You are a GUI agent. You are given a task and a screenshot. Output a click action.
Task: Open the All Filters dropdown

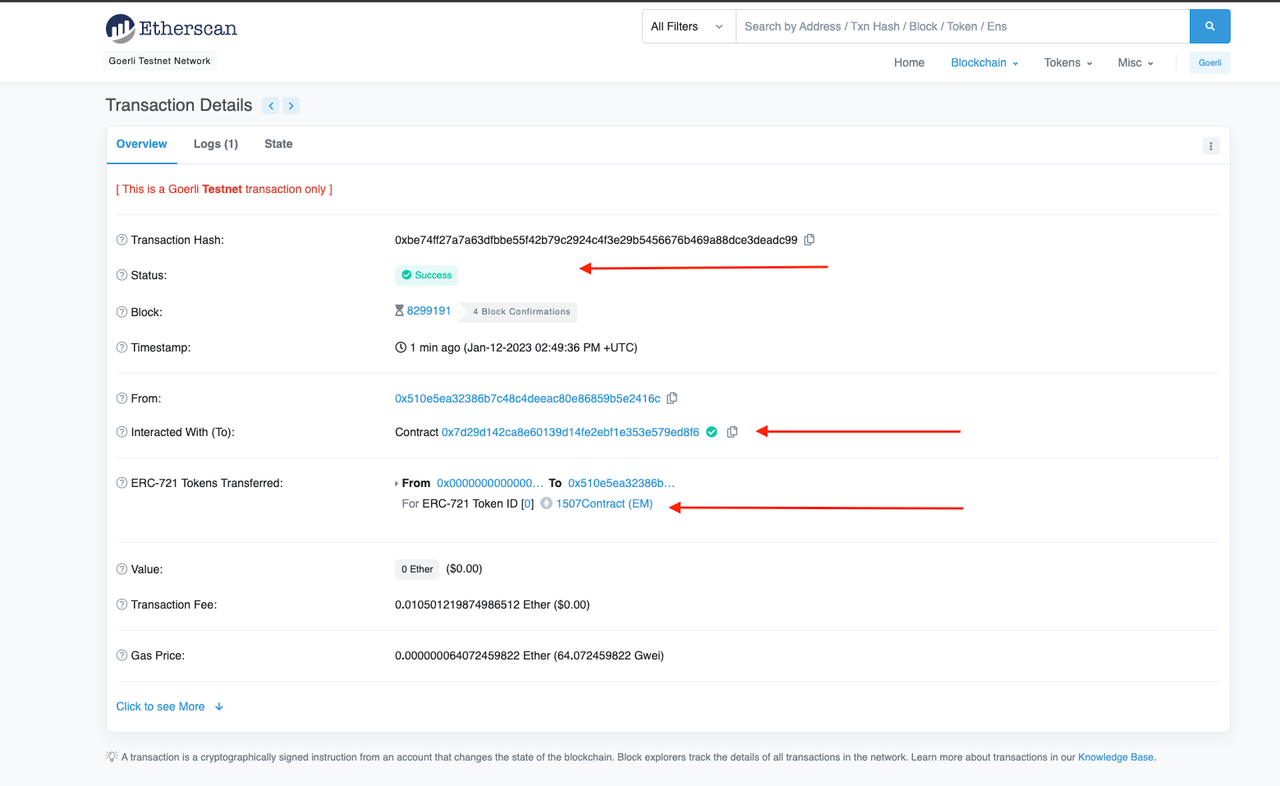[688, 27]
